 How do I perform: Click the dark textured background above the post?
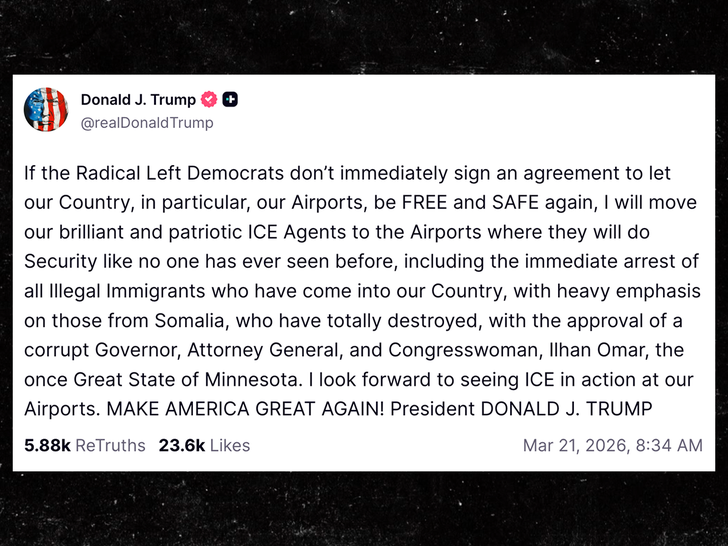pos(364,35)
